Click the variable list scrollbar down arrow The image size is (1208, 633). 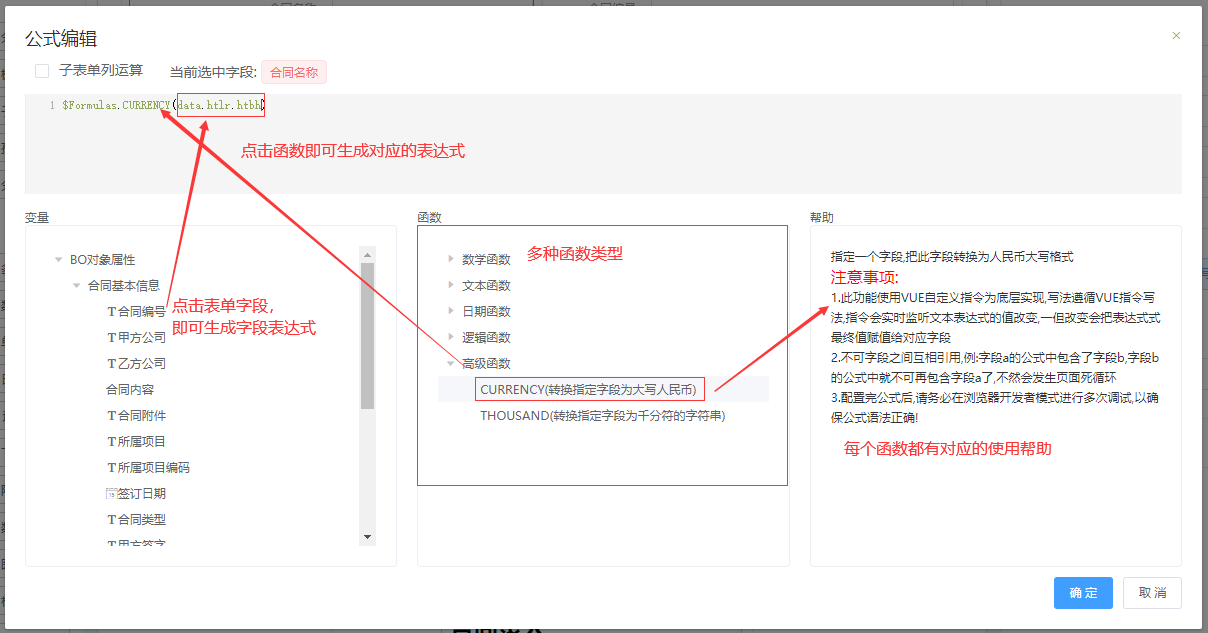tap(367, 537)
